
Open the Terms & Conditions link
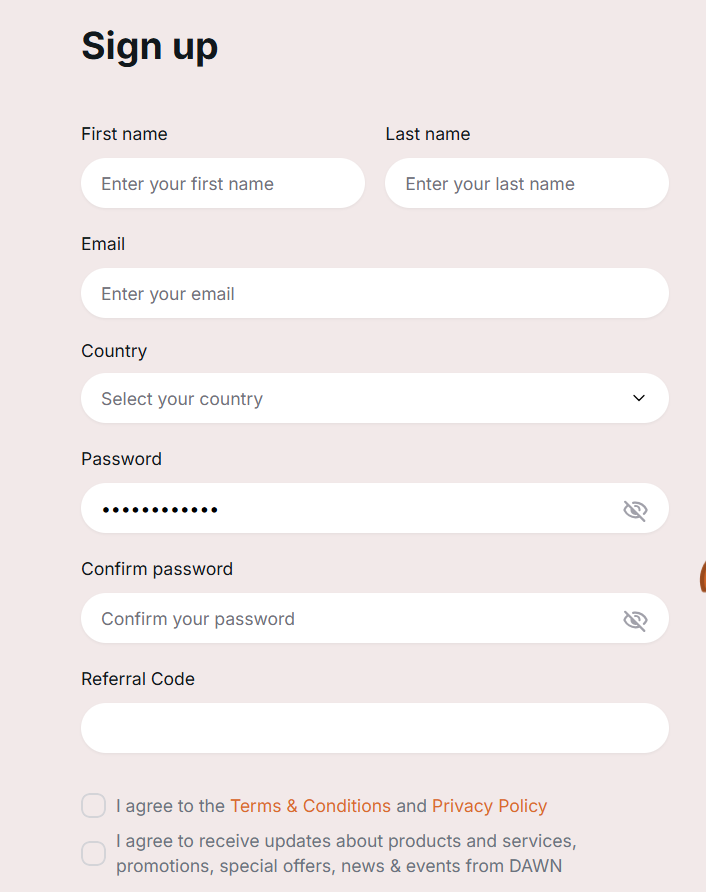pyautogui.click(x=310, y=806)
